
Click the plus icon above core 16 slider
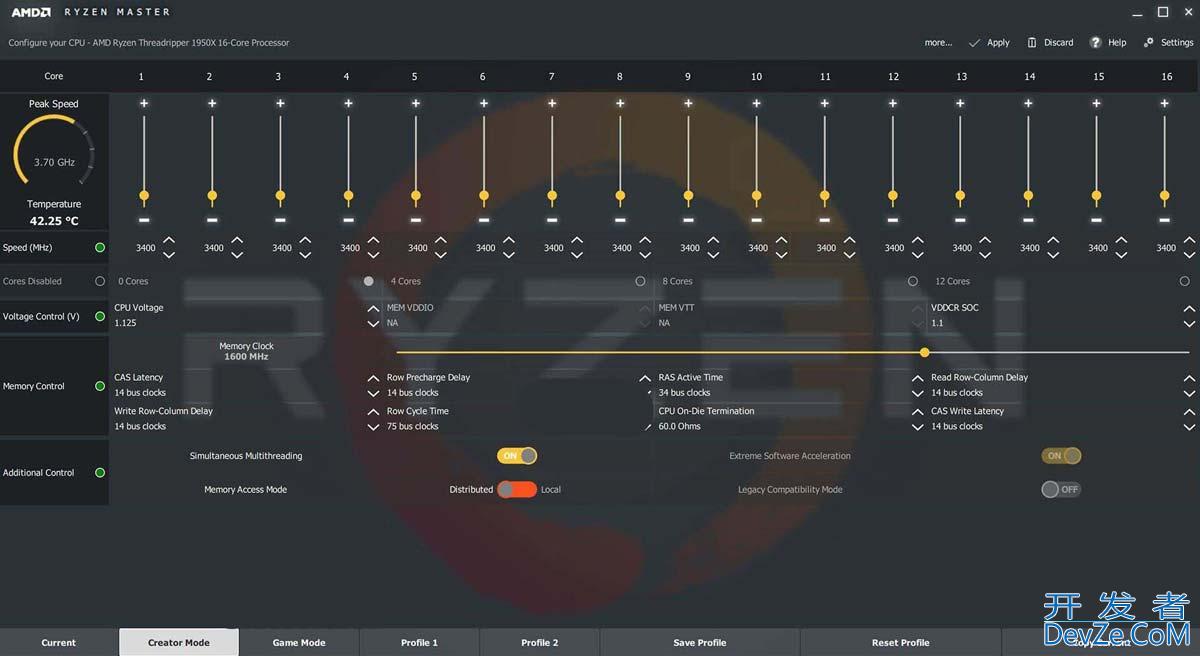click(x=1164, y=103)
